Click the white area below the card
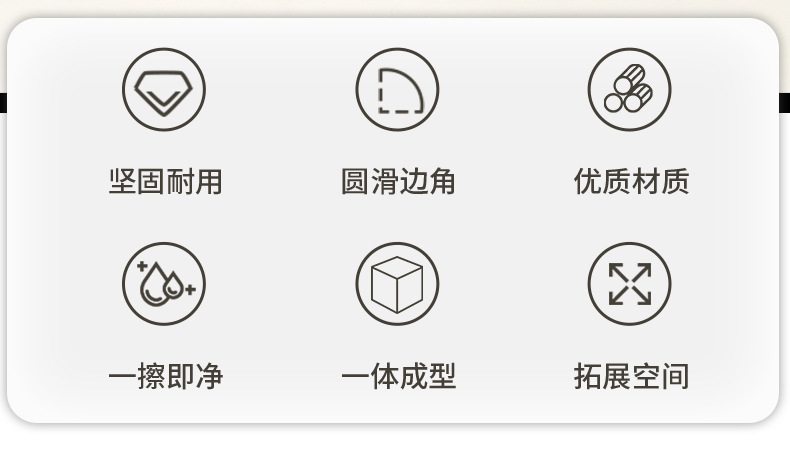The width and height of the screenshot is (790, 455). [x=395, y=440]
